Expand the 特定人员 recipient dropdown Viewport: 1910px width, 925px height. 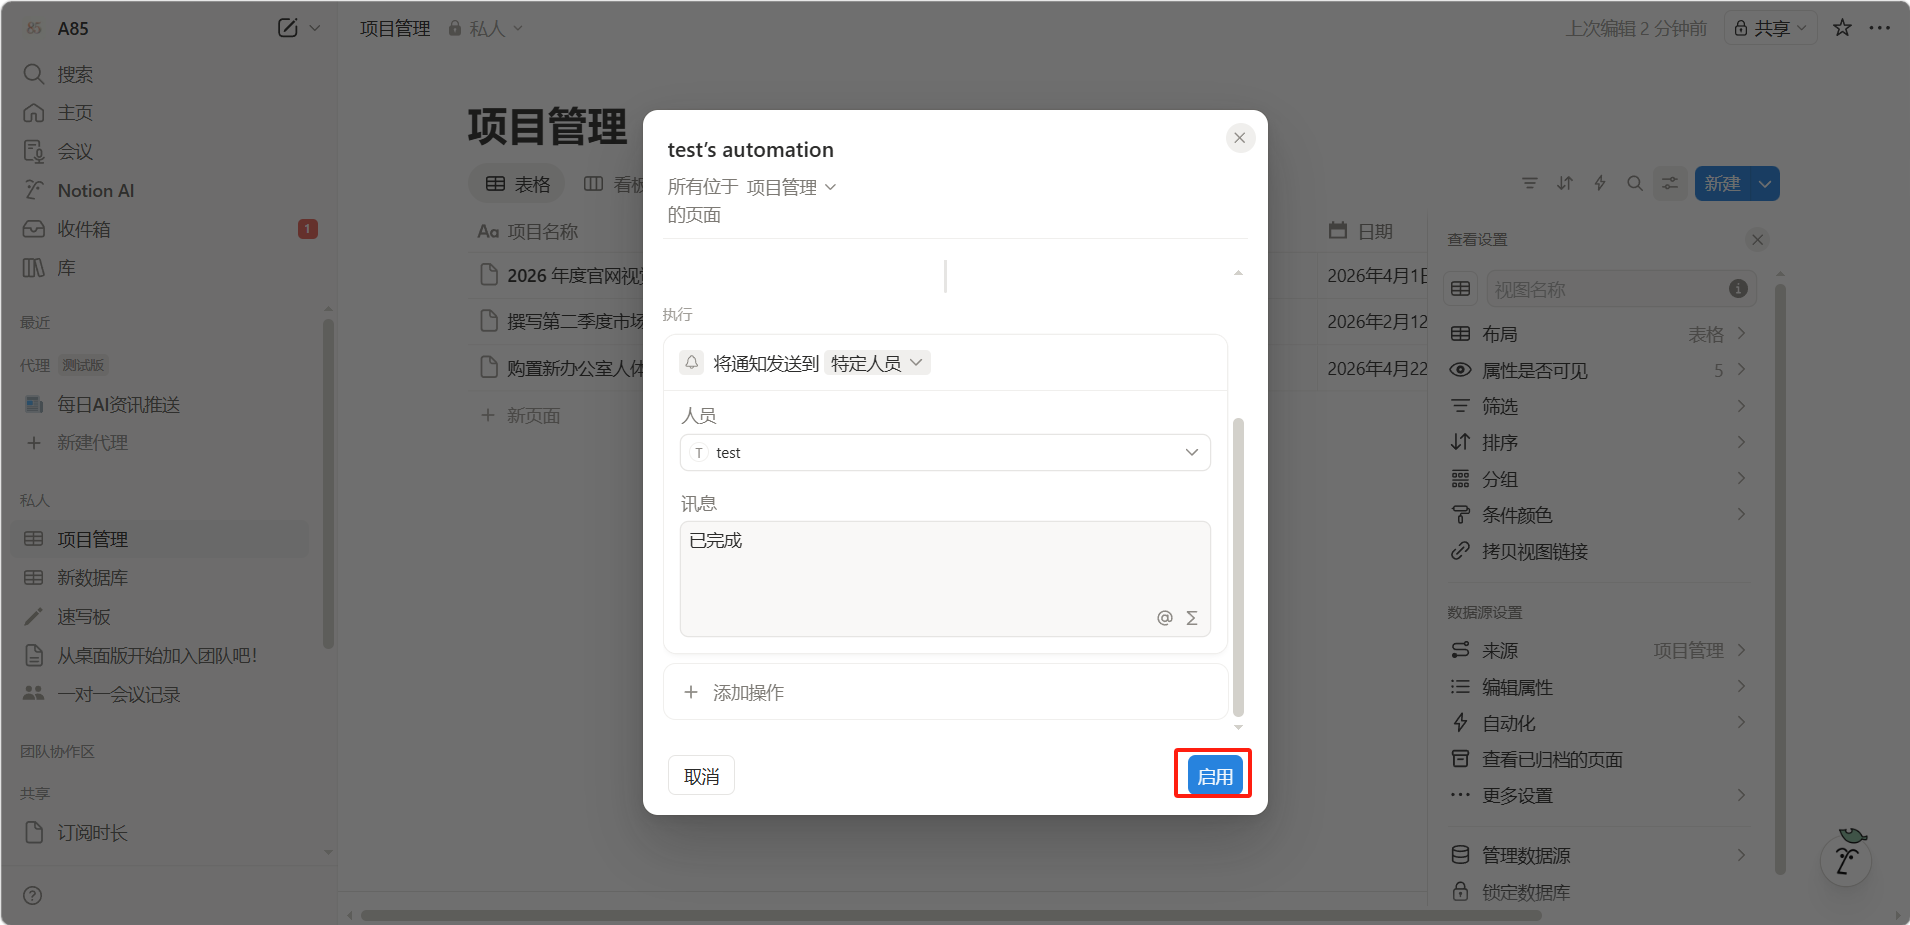click(x=877, y=363)
